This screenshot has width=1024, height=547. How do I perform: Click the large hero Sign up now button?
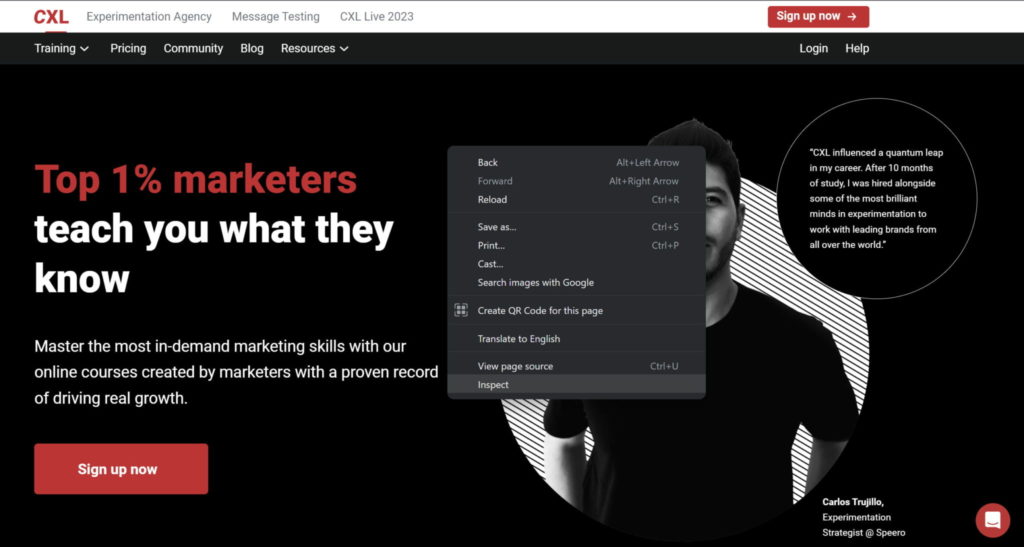point(121,469)
